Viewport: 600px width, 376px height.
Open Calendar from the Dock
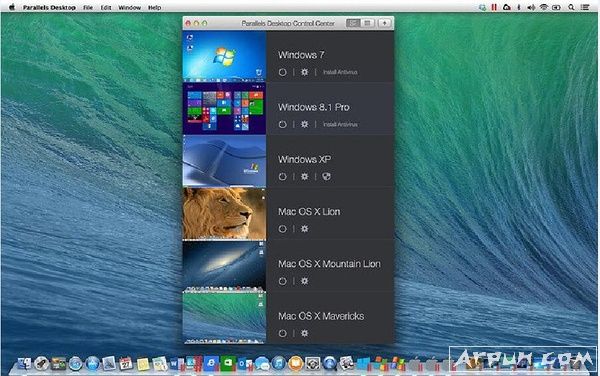pos(126,363)
